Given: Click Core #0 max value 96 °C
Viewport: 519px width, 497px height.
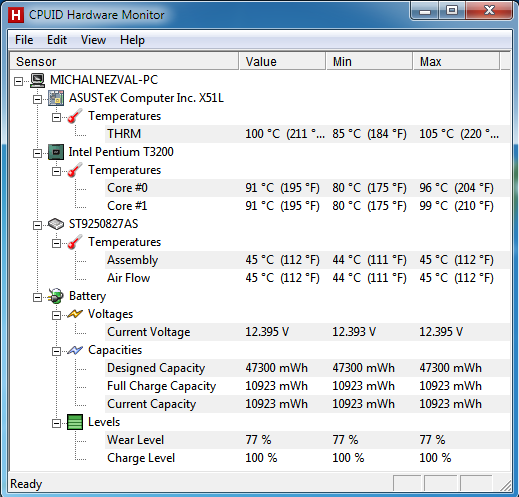Looking at the screenshot, I should pos(456,188).
